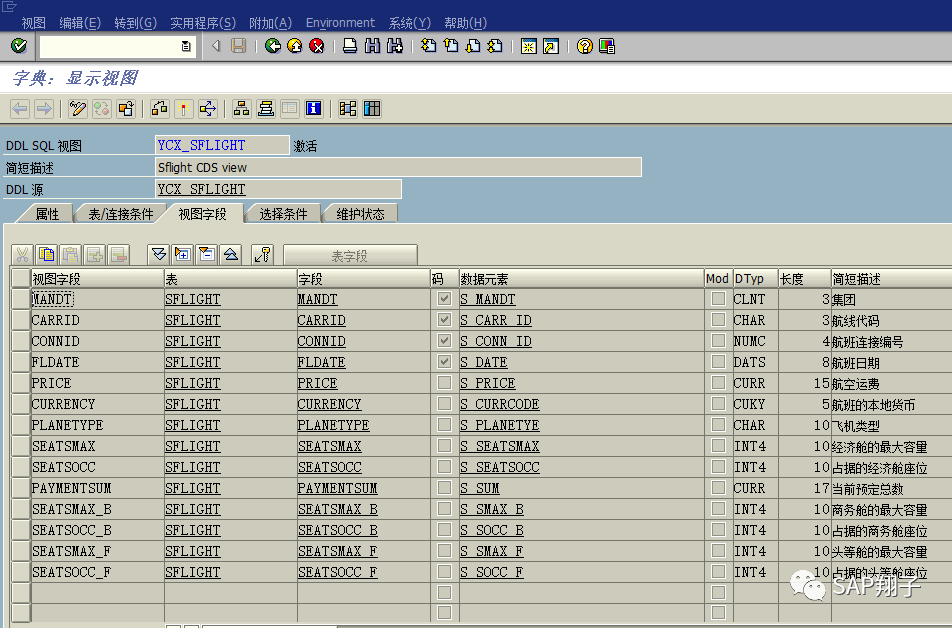Toggle key checkbox in CARRID row
The height and width of the screenshot is (628, 952).
pyautogui.click(x=444, y=319)
